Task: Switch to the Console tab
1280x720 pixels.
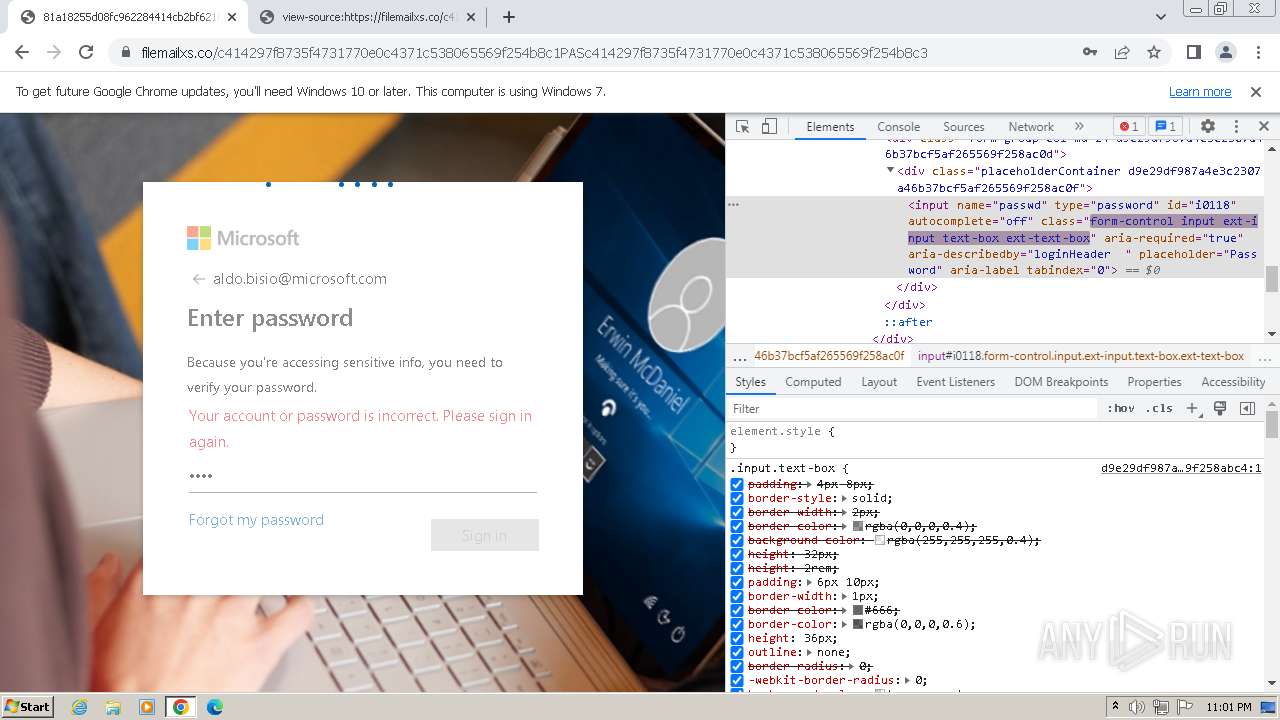Action: point(898,127)
